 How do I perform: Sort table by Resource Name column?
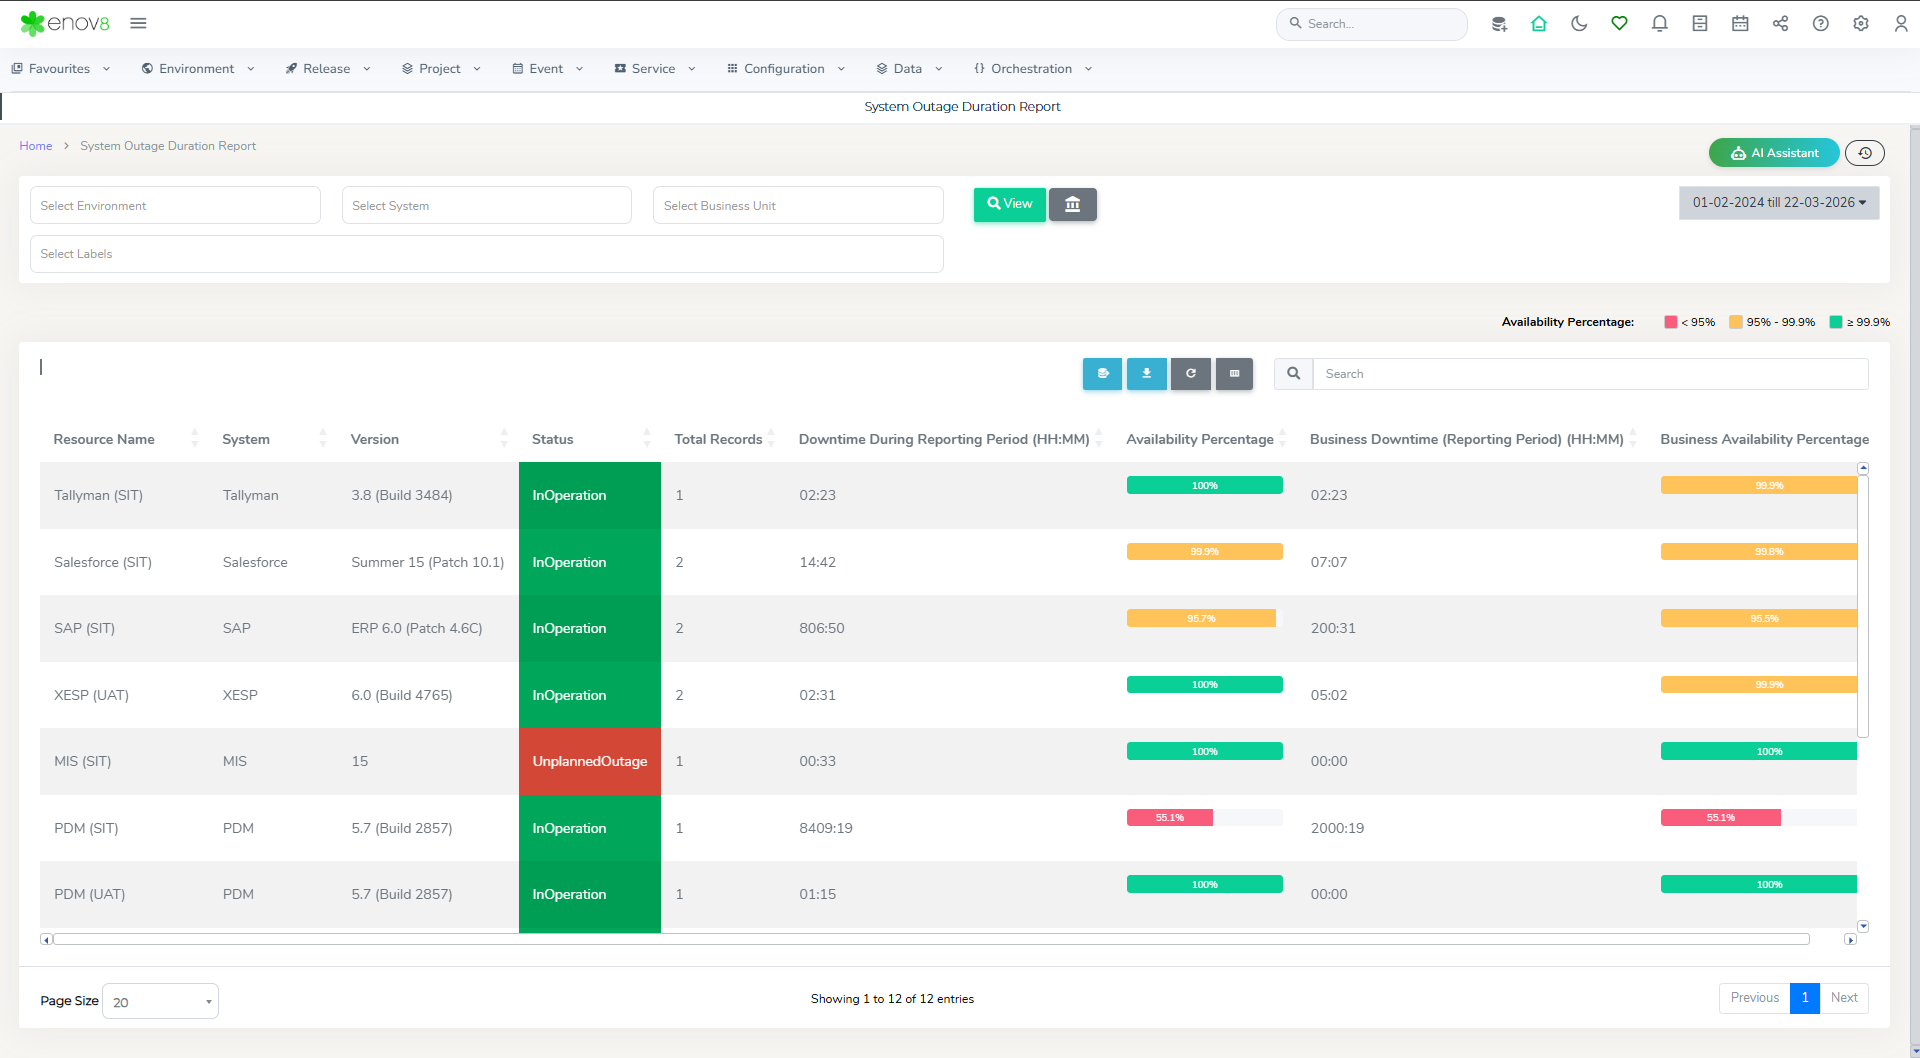[x=104, y=440]
